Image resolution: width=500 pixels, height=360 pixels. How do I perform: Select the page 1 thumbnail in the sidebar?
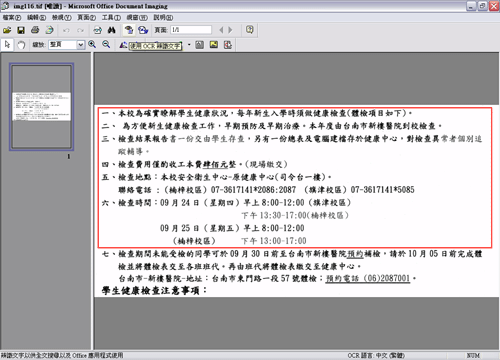41,107
